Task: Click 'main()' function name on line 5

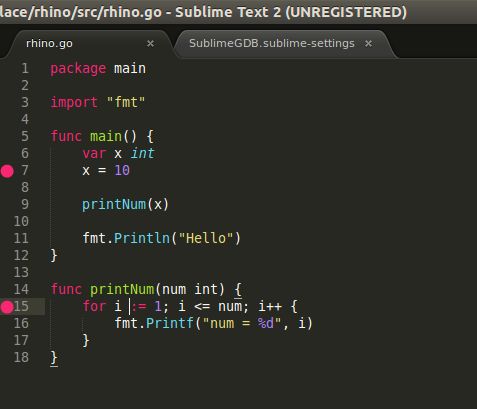Action: pyautogui.click(x=106, y=137)
